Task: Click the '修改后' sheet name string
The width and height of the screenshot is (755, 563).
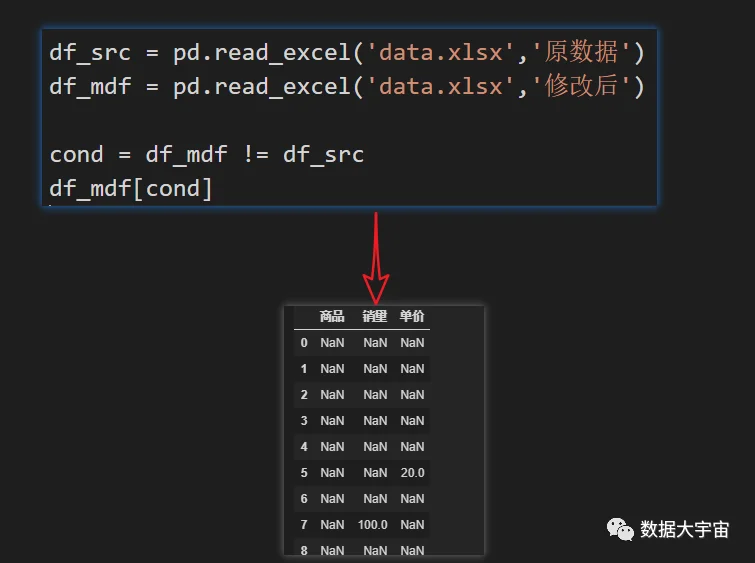Action: point(581,86)
